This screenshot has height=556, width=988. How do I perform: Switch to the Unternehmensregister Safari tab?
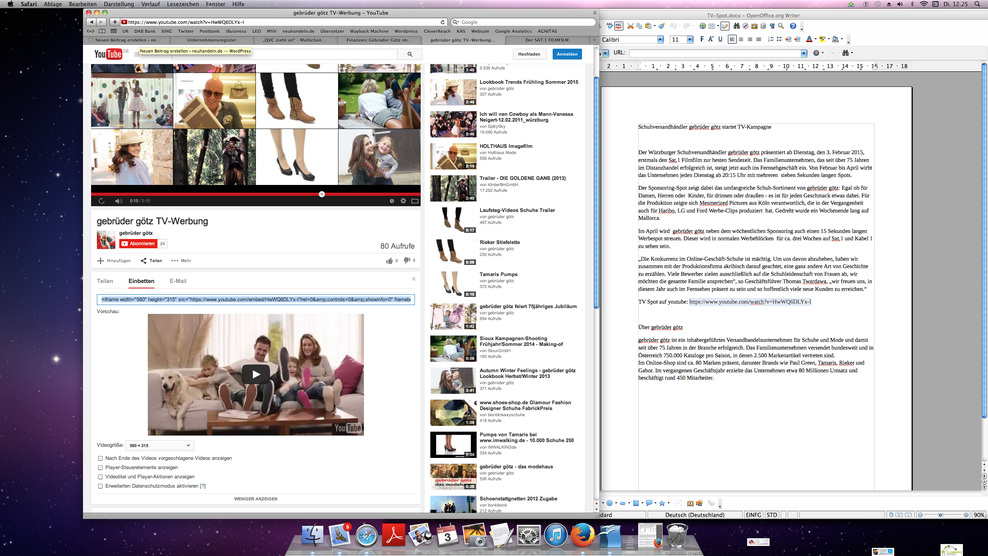(x=212, y=40)
